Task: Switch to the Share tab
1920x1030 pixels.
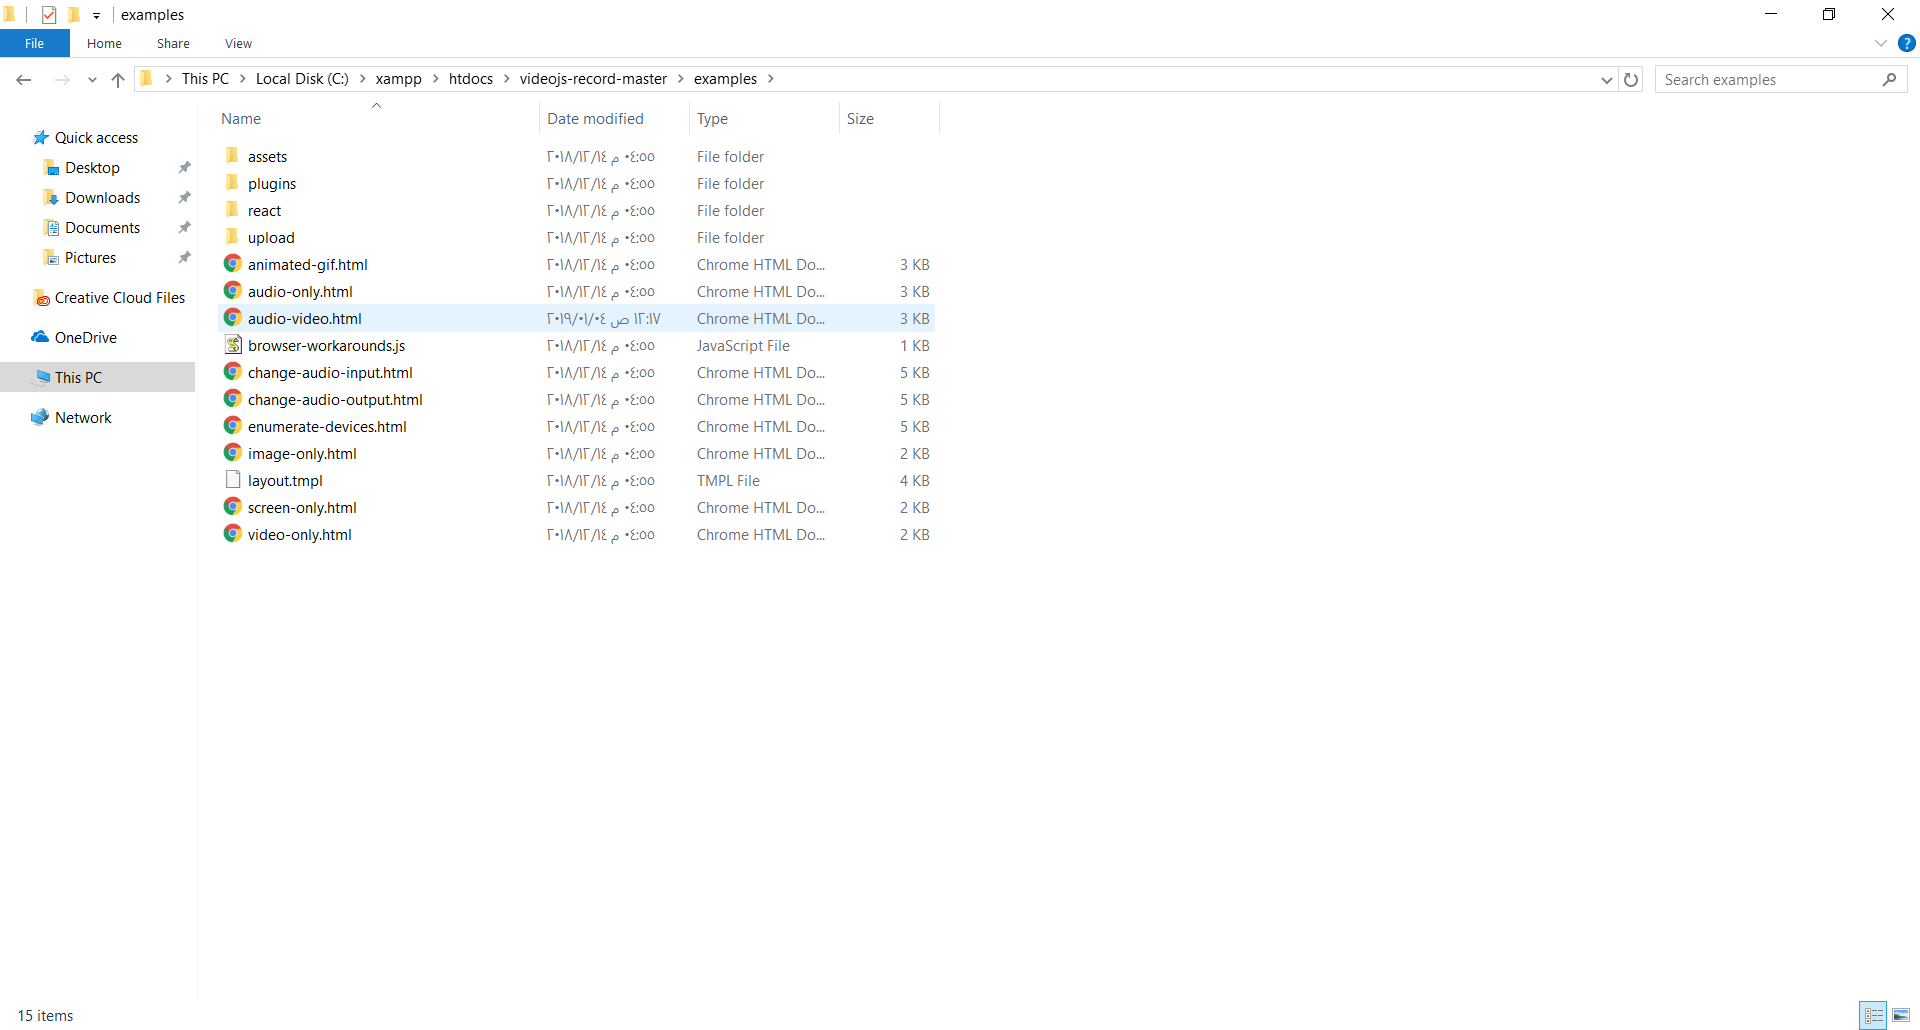Action: tap(172, 43)
